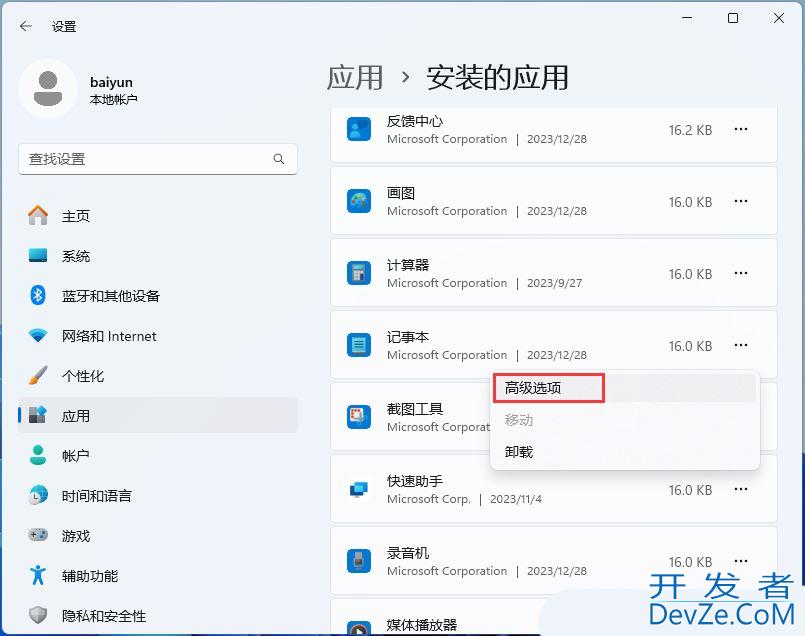
Task: Open the 辅助功能 accessibility icon
Action: [x=38, y=575]
